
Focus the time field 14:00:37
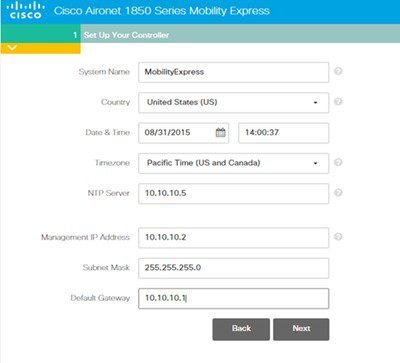tap(283, 133)
